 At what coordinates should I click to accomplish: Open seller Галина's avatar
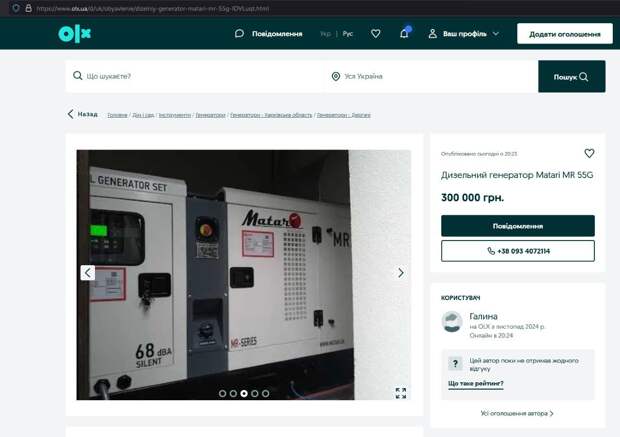coord(452,322)
